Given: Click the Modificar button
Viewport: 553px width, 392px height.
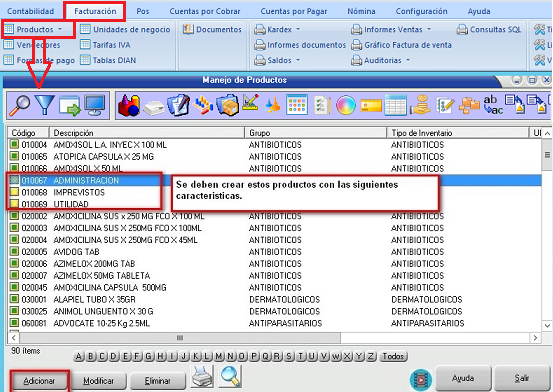Looking at the screenshot, I should click(x=98, y=381).
